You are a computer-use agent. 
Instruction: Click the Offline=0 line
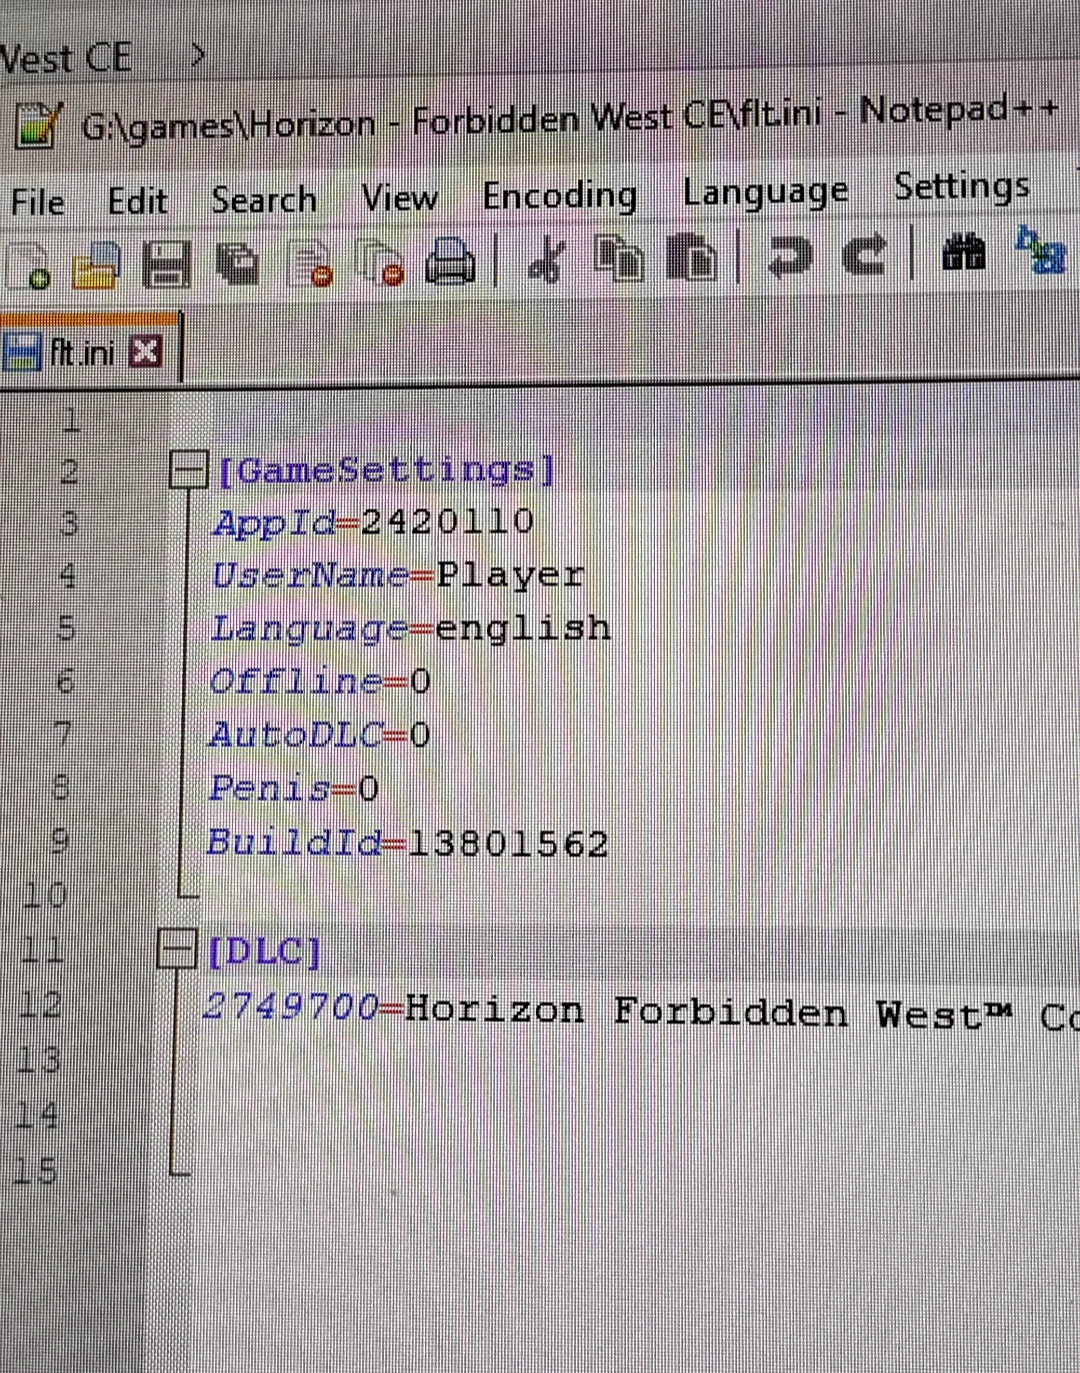320,682
